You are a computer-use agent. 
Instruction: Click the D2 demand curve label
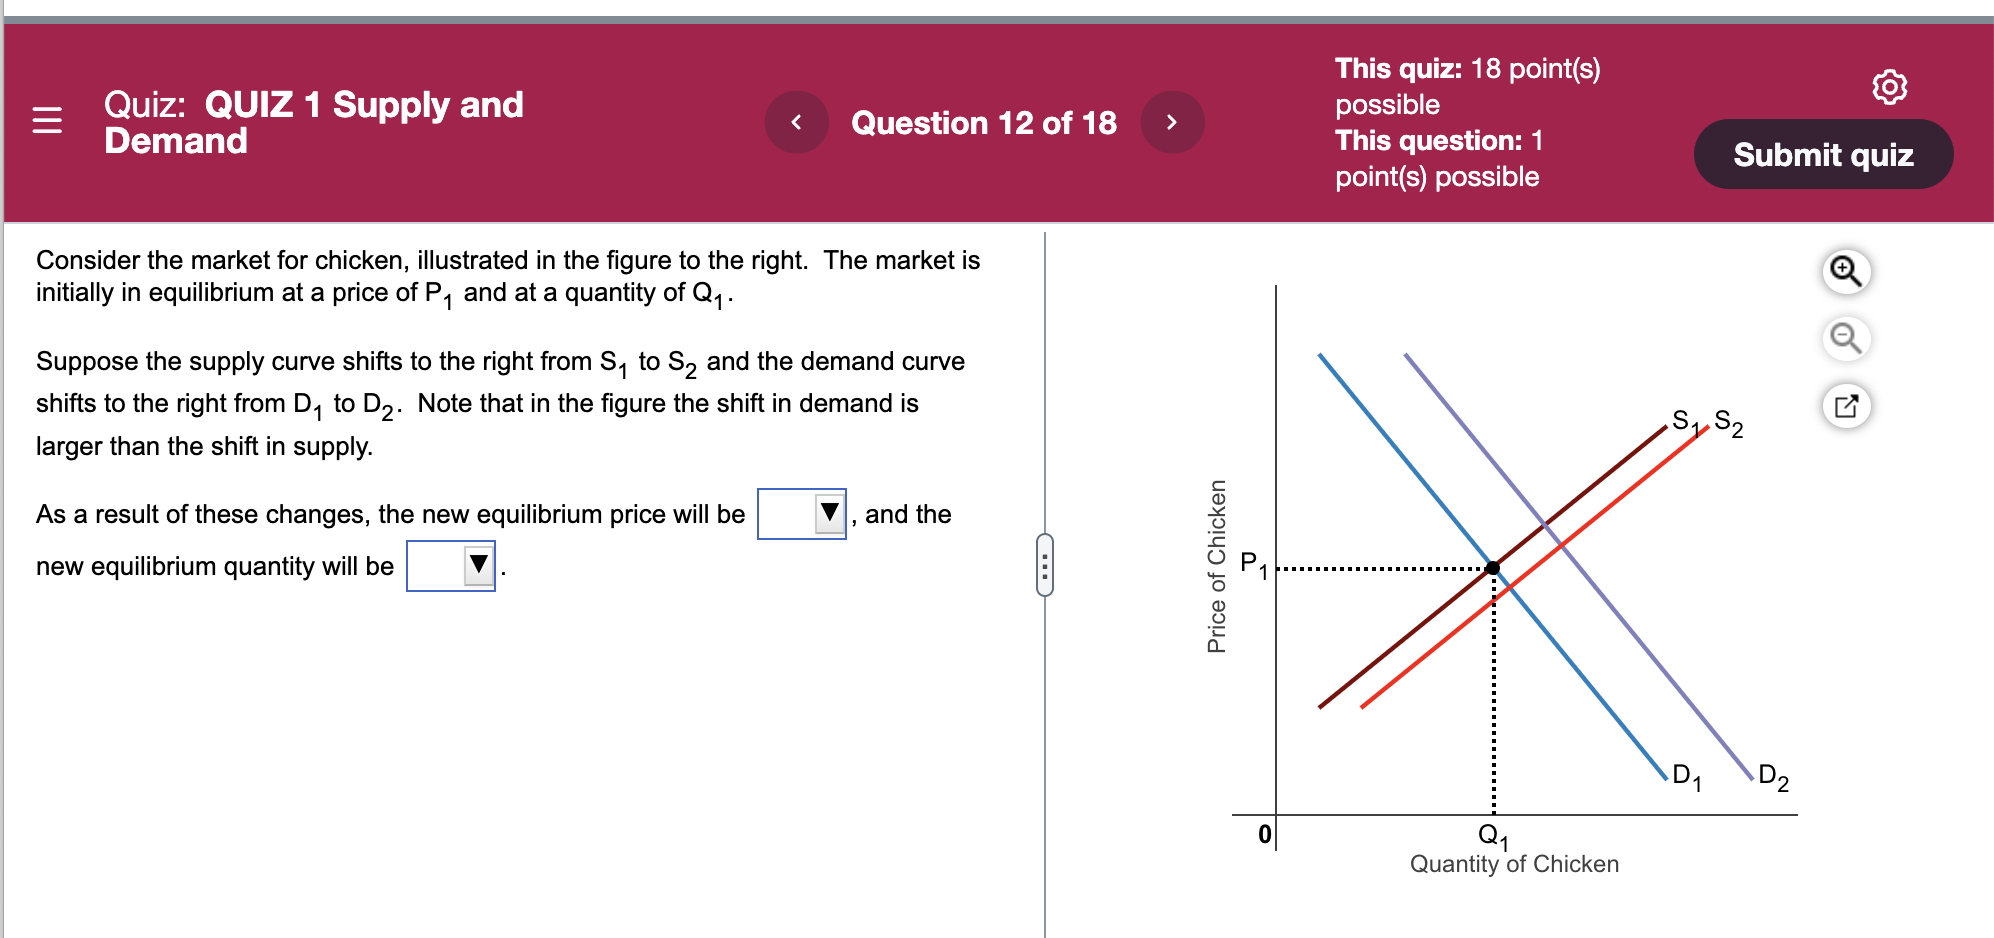pyautogui.click(x=1772, y=776)
